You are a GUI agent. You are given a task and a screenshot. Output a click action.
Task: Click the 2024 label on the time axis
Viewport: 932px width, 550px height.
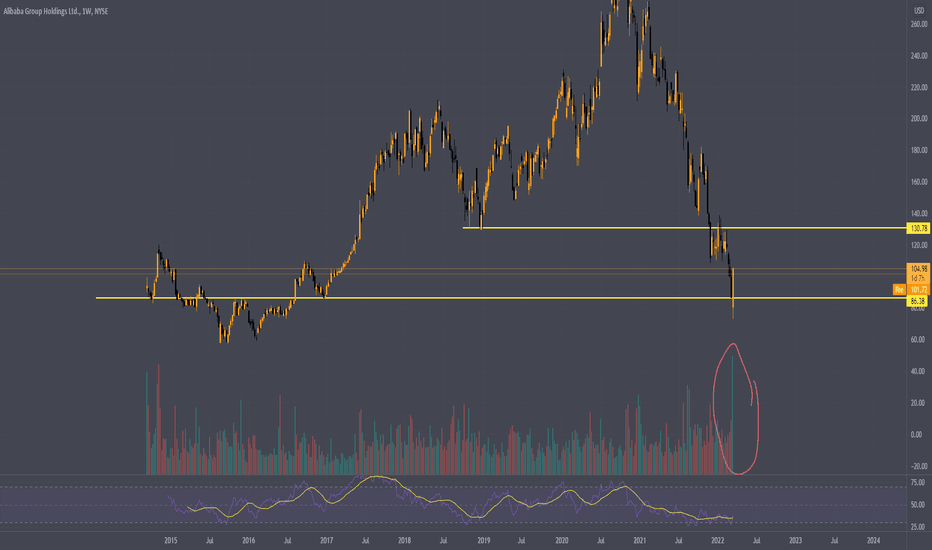click(x=874, y=540)
